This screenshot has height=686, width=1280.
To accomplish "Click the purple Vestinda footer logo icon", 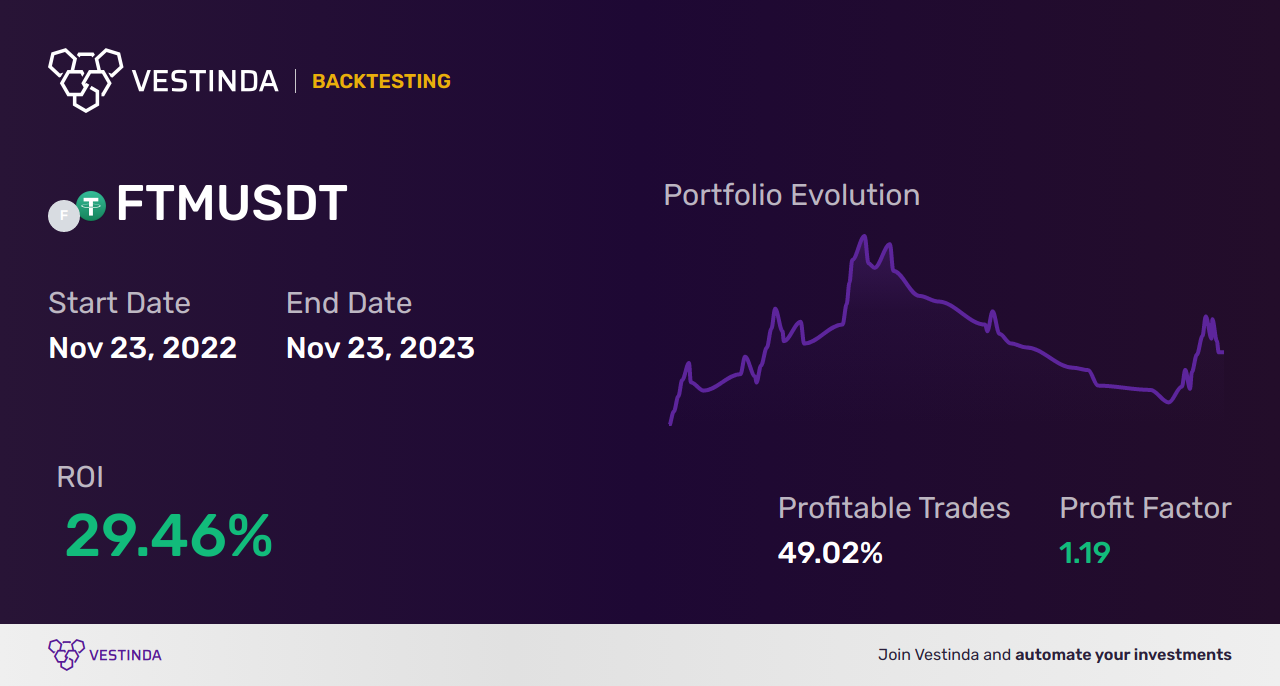I will click(66, 654).
